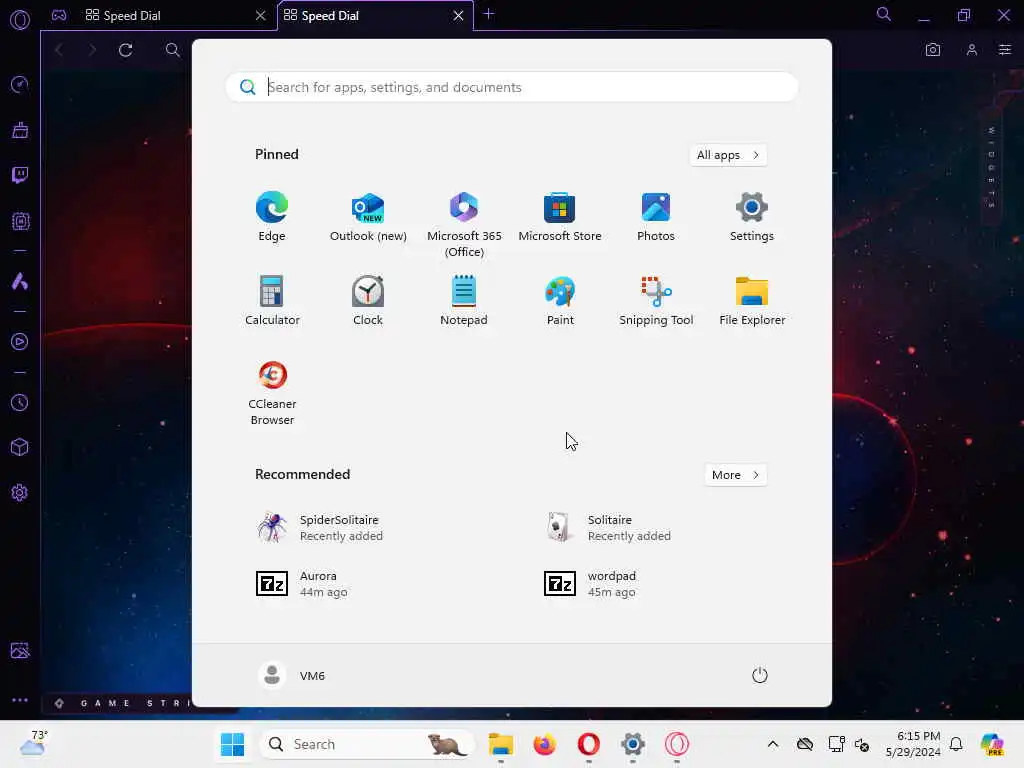Image resolution: width=1024 pixels, height=768 pixels.
Task: Open the power options button
Action: pos(760,675)
